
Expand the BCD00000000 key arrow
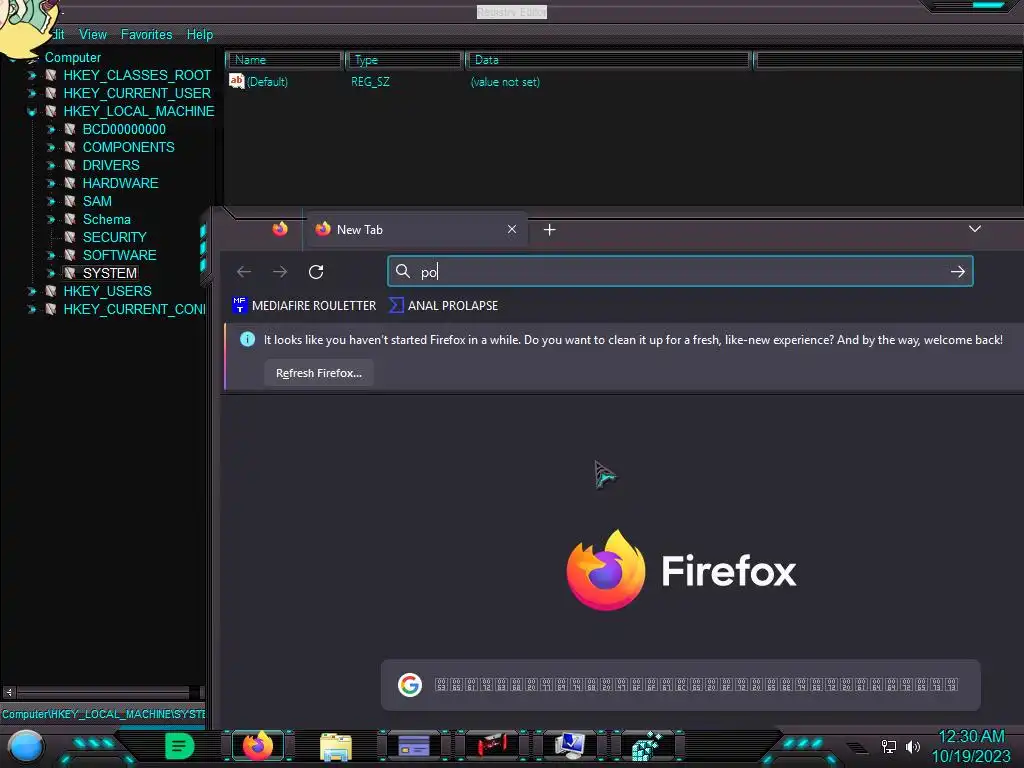51,129
